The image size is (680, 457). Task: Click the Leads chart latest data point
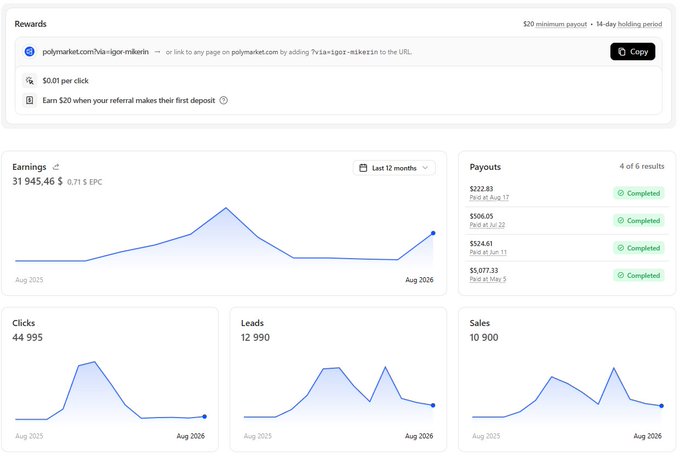(433, 405)
